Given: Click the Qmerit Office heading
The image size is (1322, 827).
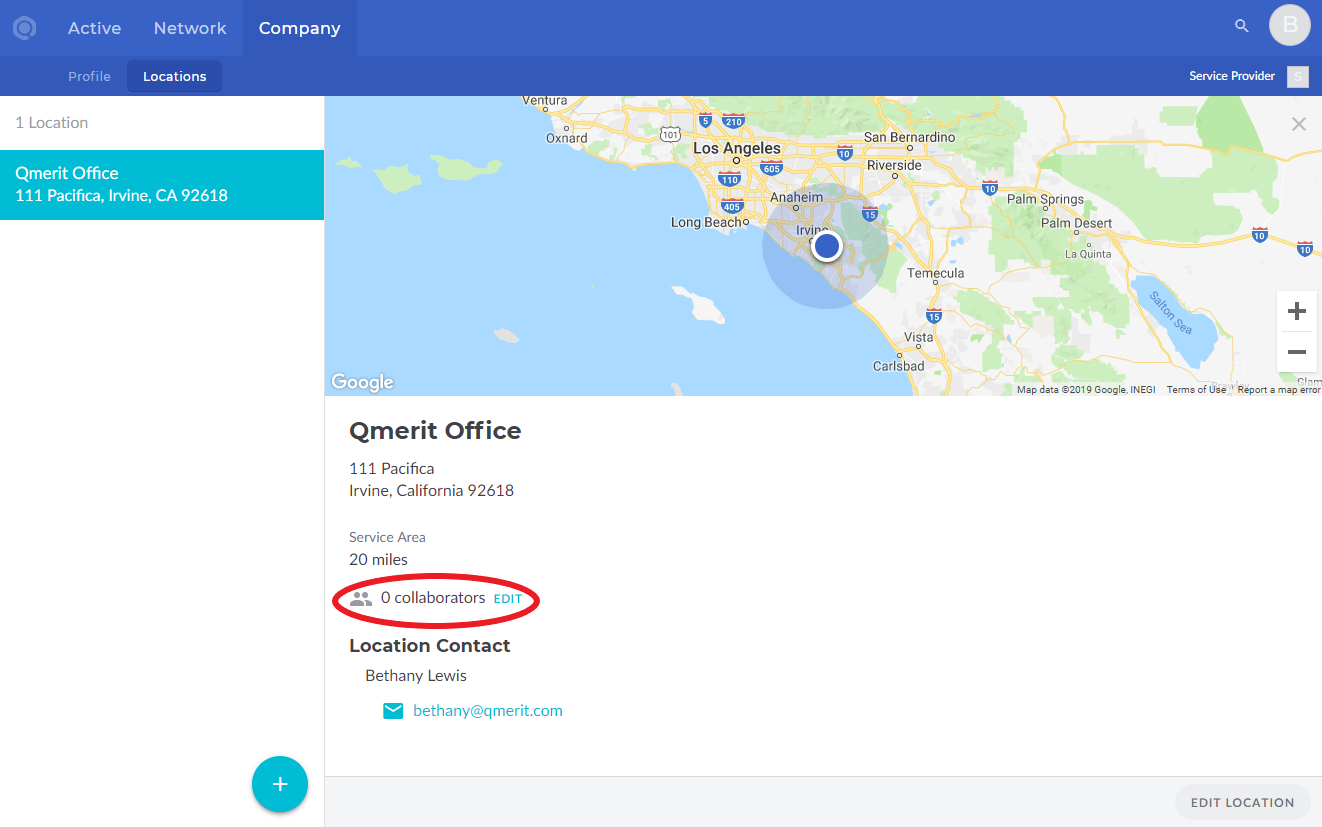Looking at the screenshot, I should (x=435, y=431).
